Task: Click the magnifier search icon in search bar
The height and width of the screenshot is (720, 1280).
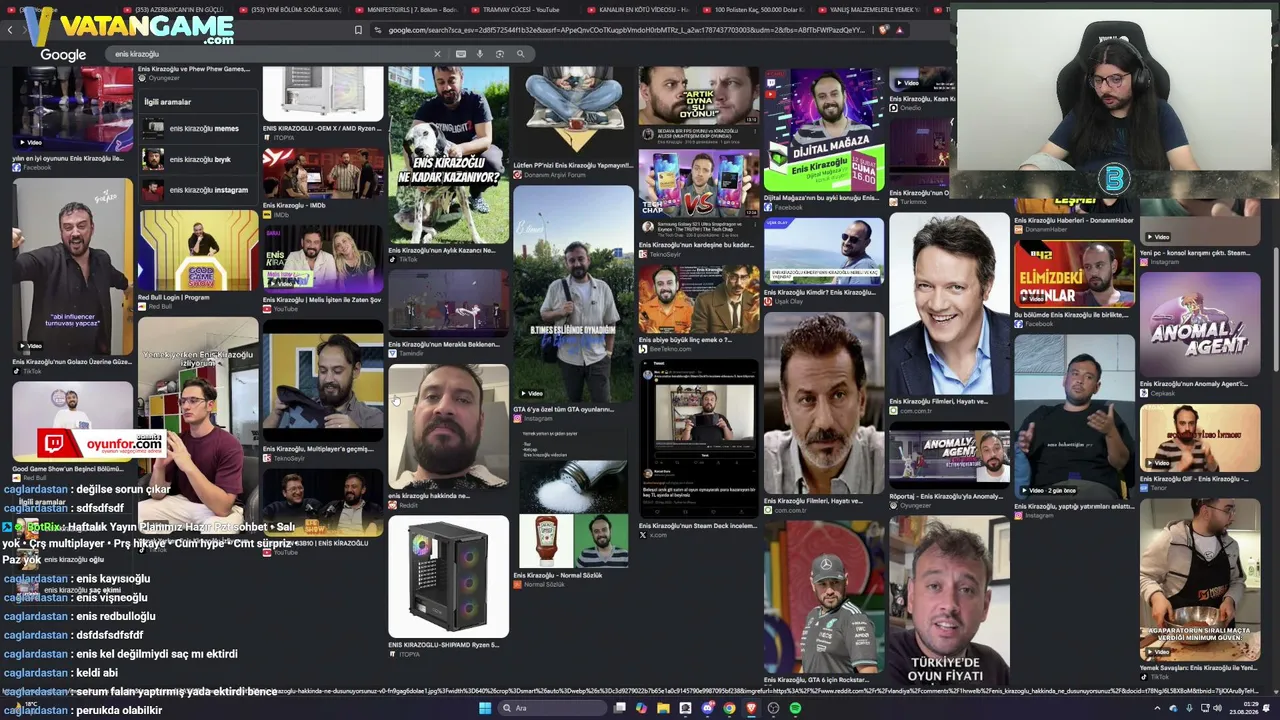Action: (520, 54)
